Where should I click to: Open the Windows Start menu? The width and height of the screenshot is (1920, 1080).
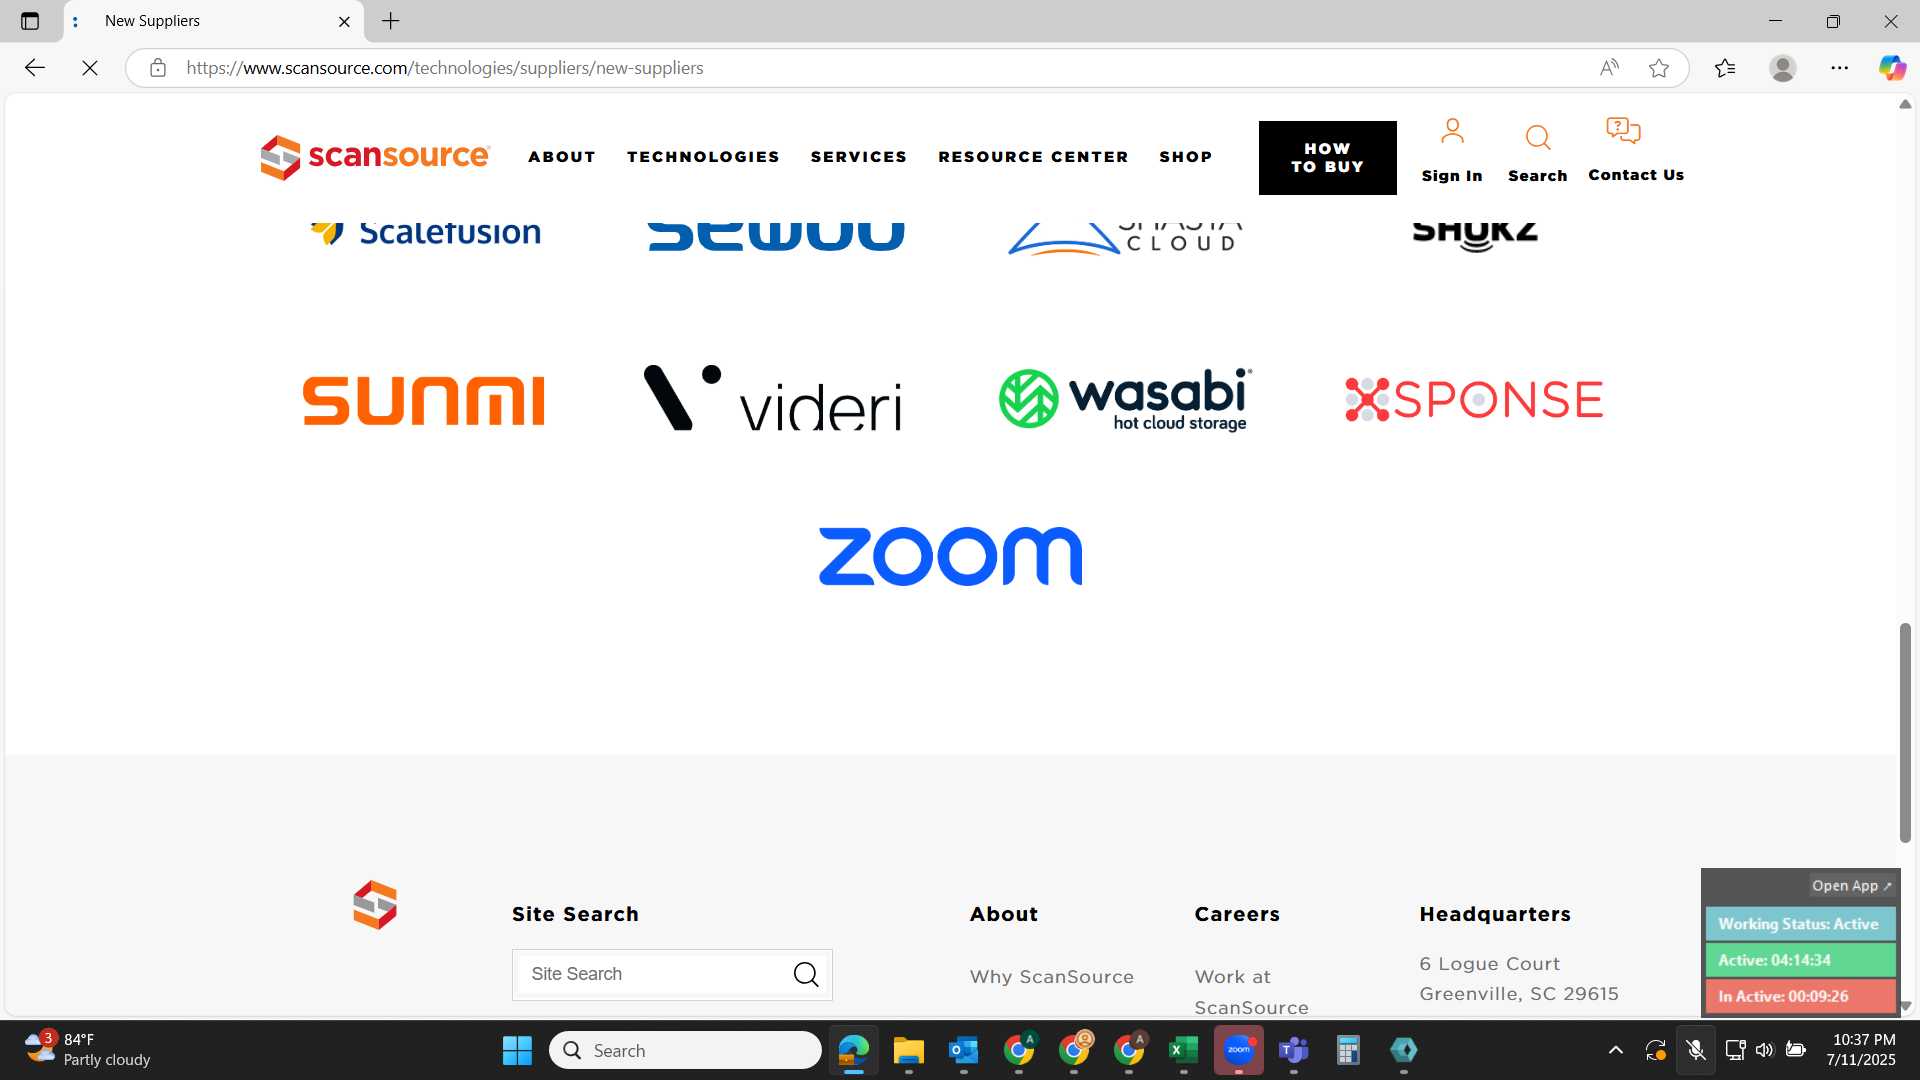[x=517, y=1050]
